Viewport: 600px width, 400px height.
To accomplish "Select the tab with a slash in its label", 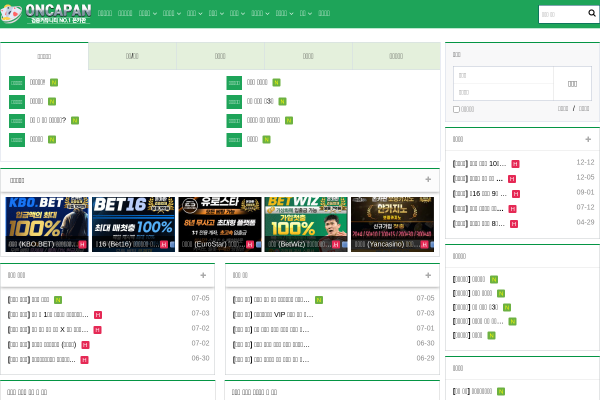I will pos(132,56).
